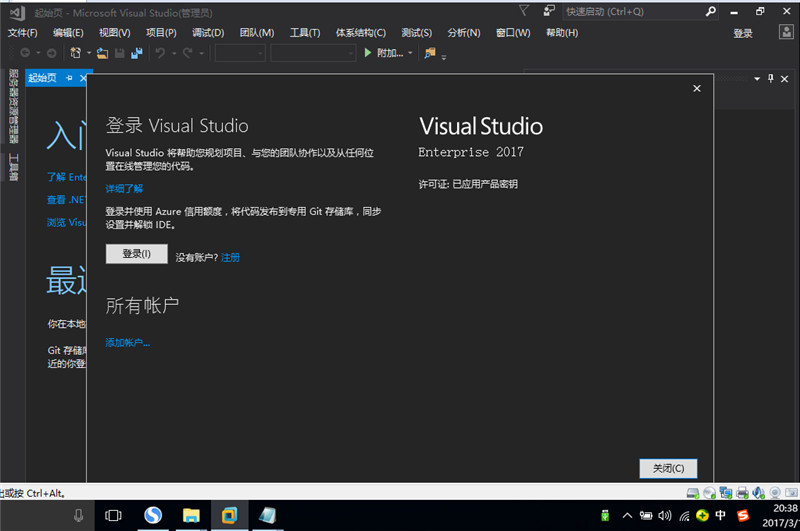This screenshot has height=531, width=800.
Task: Select the 起始页 tab
Action: tap(42, 78)
